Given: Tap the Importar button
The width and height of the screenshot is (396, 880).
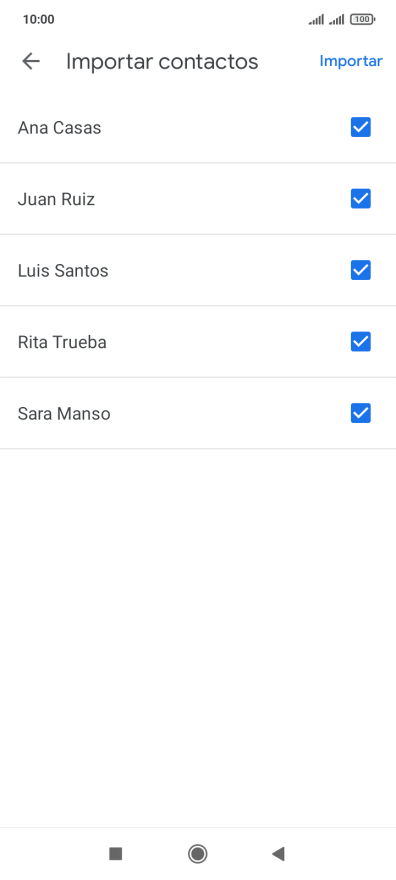Looking at the screenshot, I should click(x=351, y=61).
